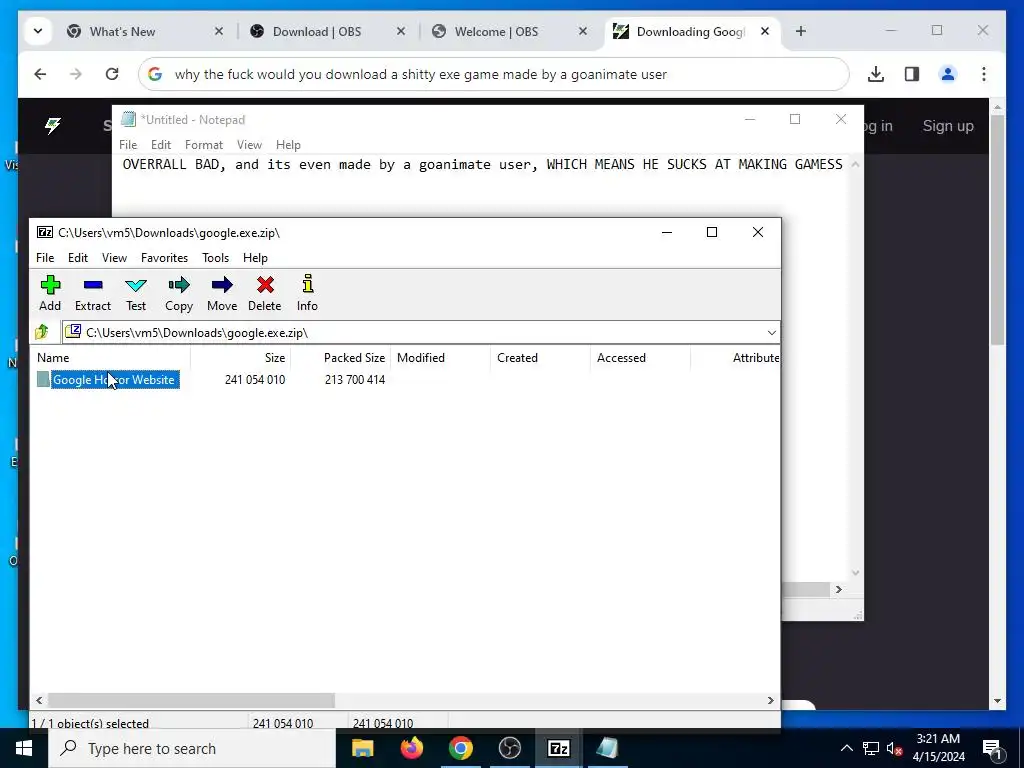The width and height of the screenshot is (1024, 768).
Task: Run Test on the archive in 7-Zip
Action: [136, 293]
